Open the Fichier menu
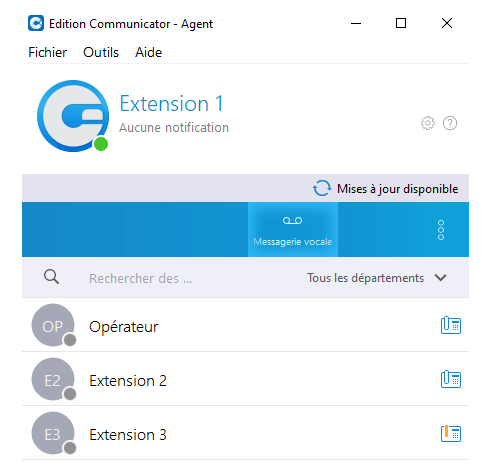Screen dimensions: 488x464 tap(47, 52)
